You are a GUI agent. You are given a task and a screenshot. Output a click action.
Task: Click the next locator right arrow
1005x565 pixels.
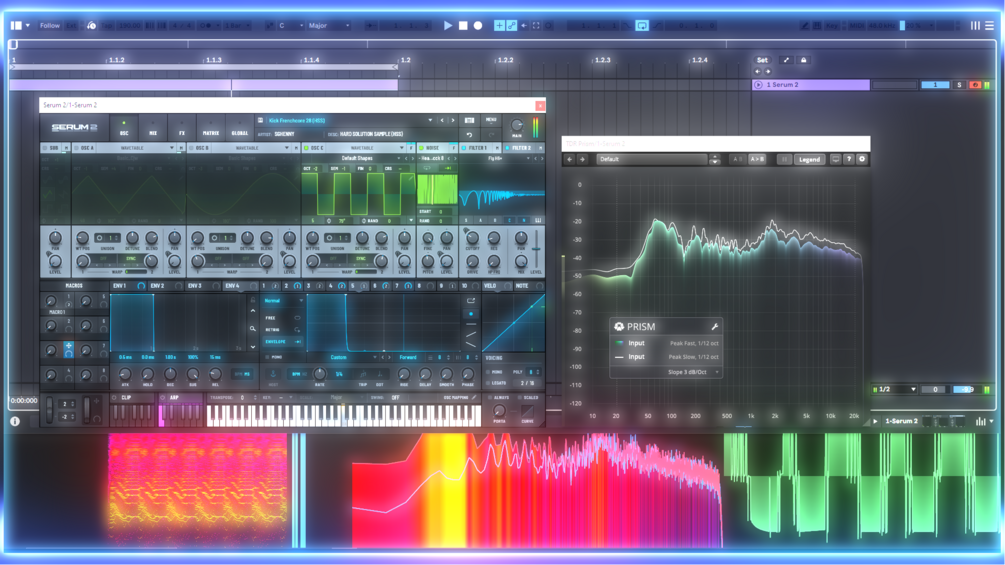767,71
